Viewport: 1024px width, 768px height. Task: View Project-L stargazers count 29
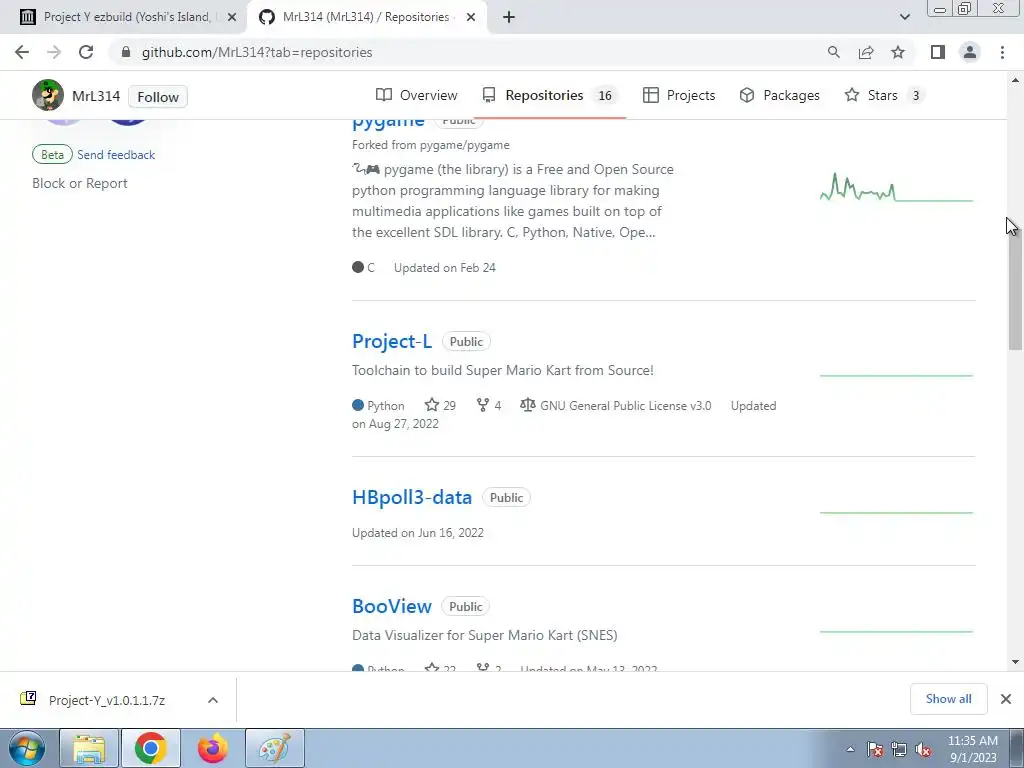(440, 406)
